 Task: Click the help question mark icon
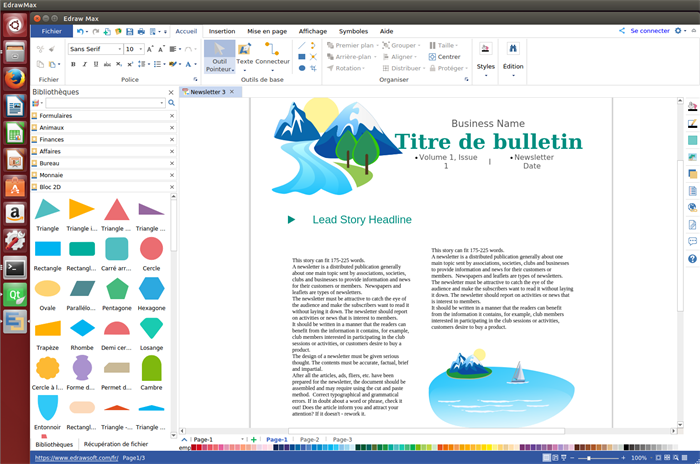pos(692,259)
